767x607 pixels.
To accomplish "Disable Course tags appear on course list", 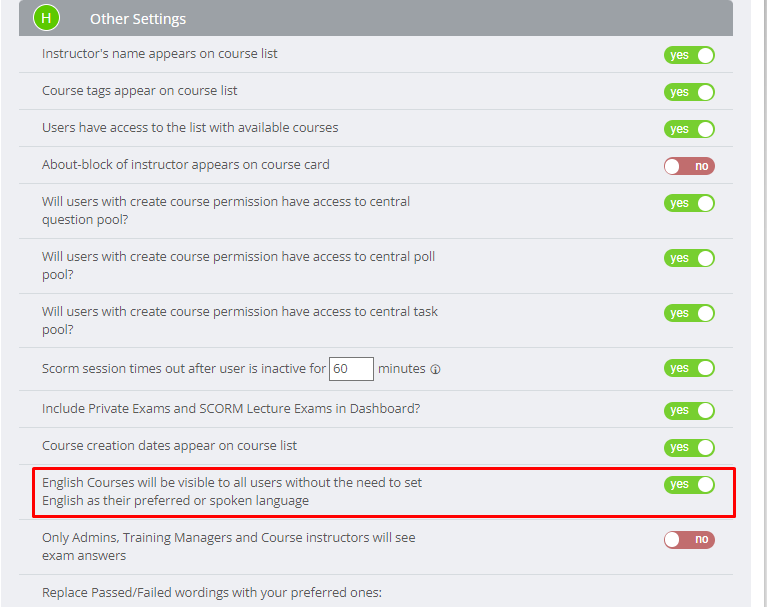I will (x=689, y=92).
